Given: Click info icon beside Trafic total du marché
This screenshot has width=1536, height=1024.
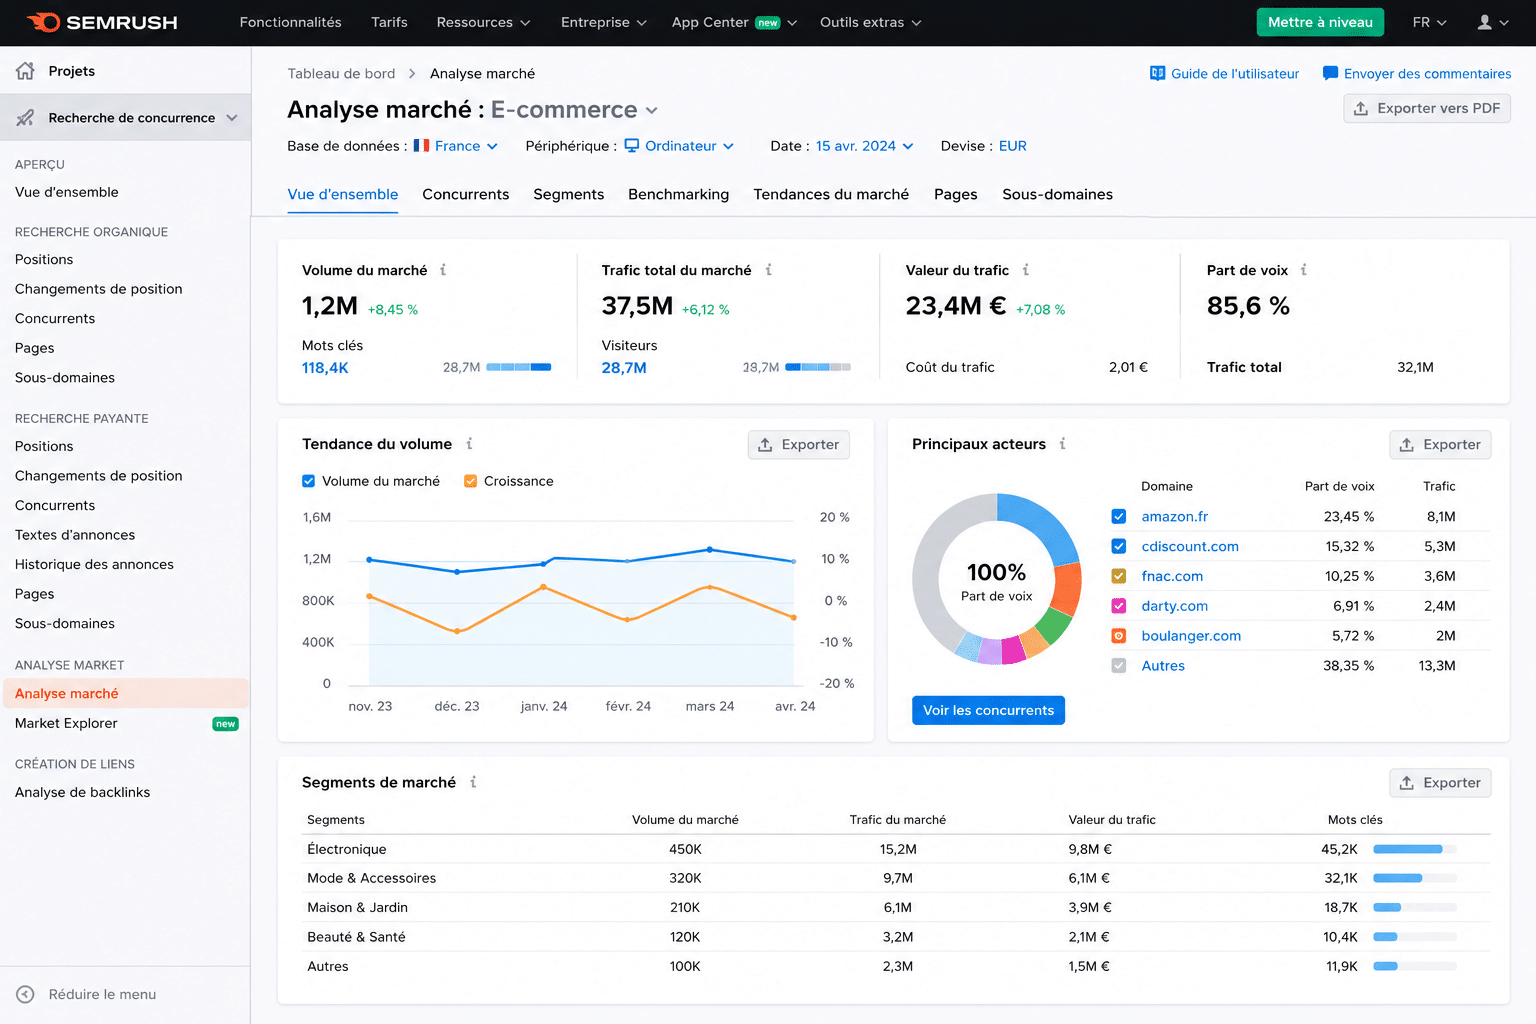Looking at the screenshot, I should (768, 270).
